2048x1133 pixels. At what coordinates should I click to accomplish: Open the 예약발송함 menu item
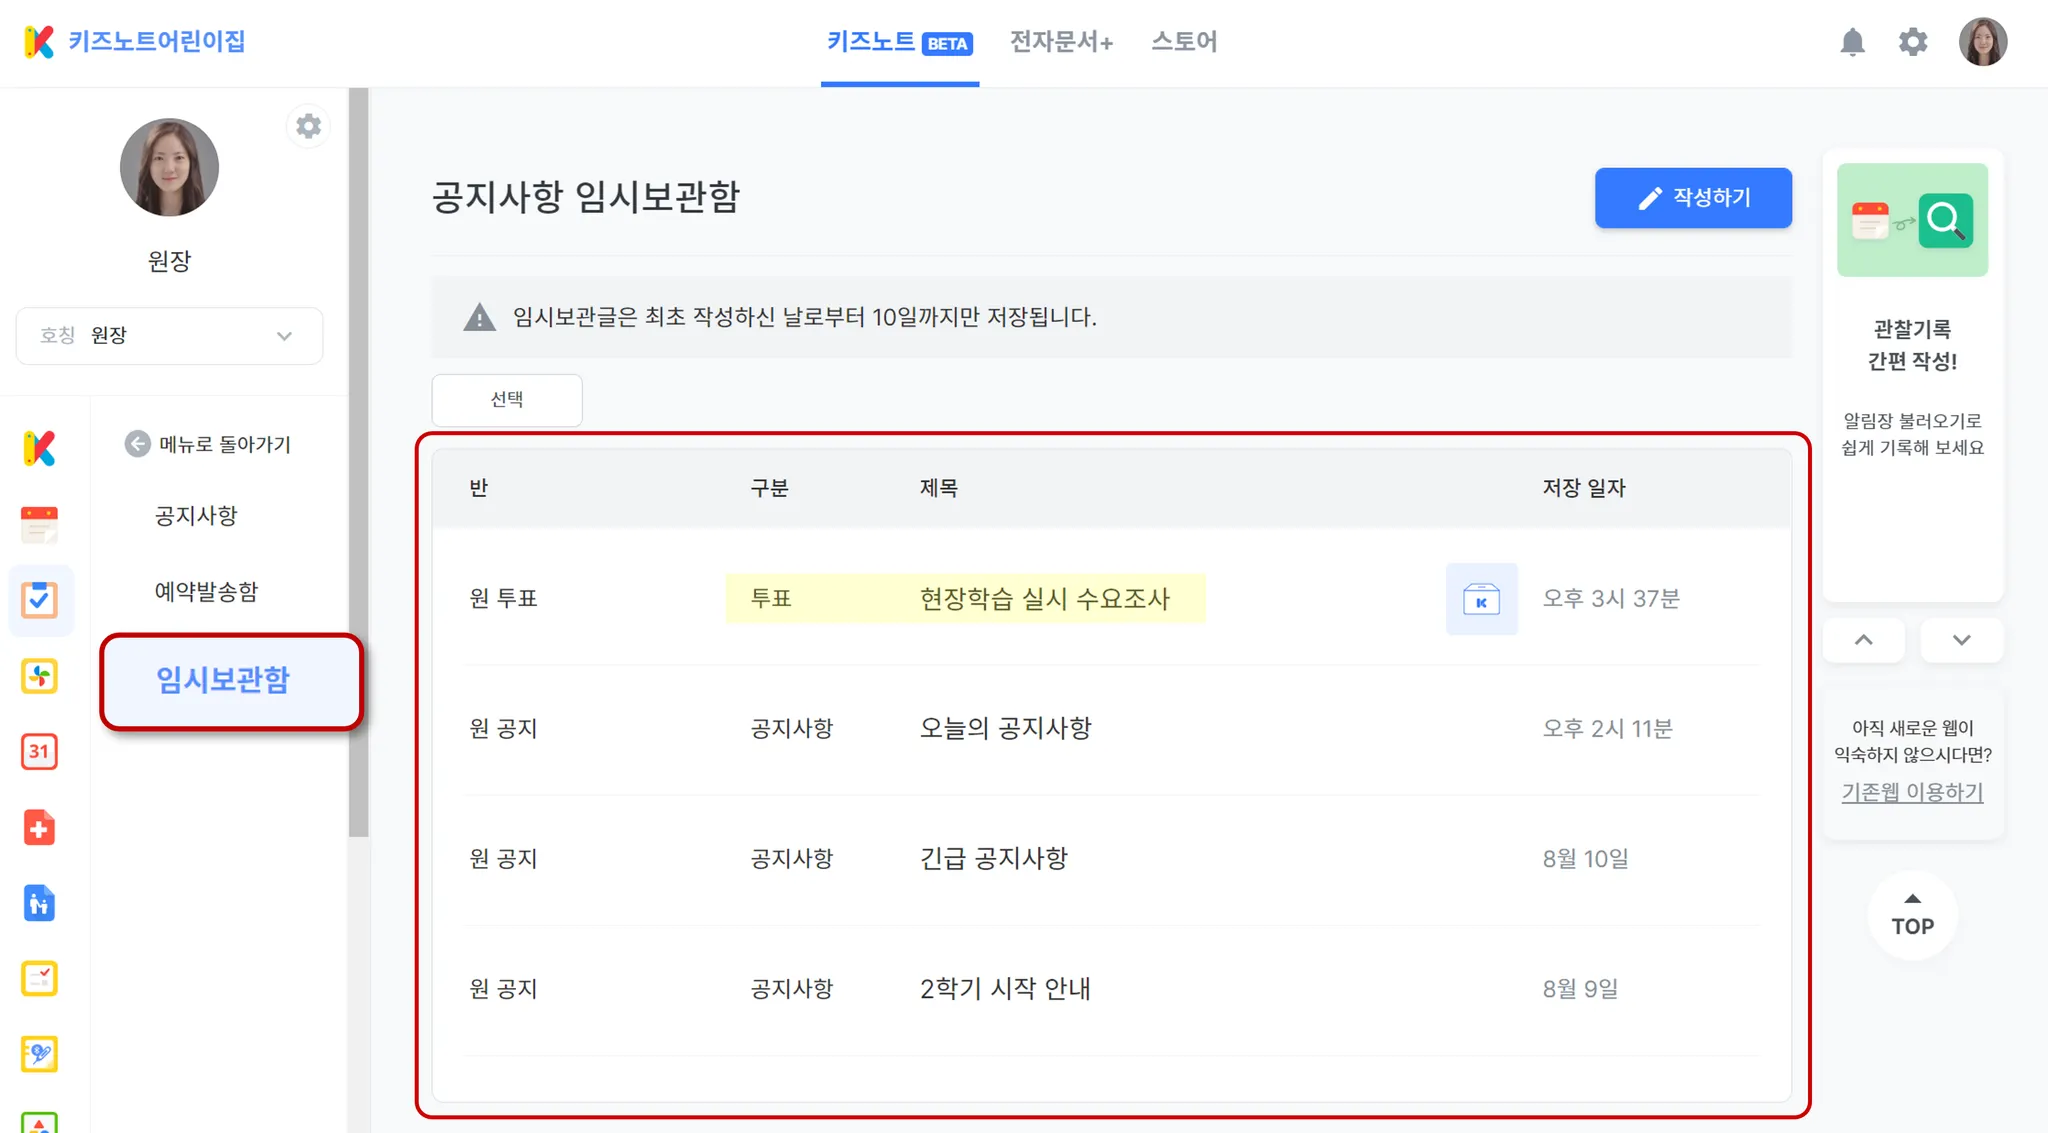coord(206,591)
